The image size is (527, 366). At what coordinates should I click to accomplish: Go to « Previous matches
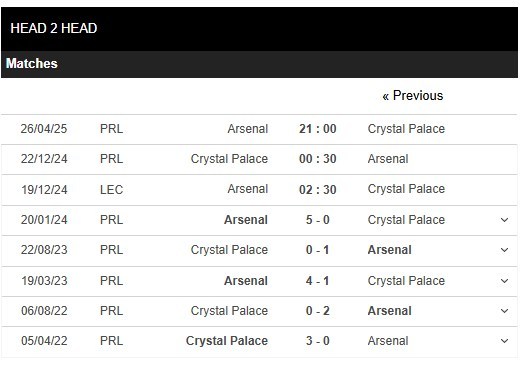413,96
